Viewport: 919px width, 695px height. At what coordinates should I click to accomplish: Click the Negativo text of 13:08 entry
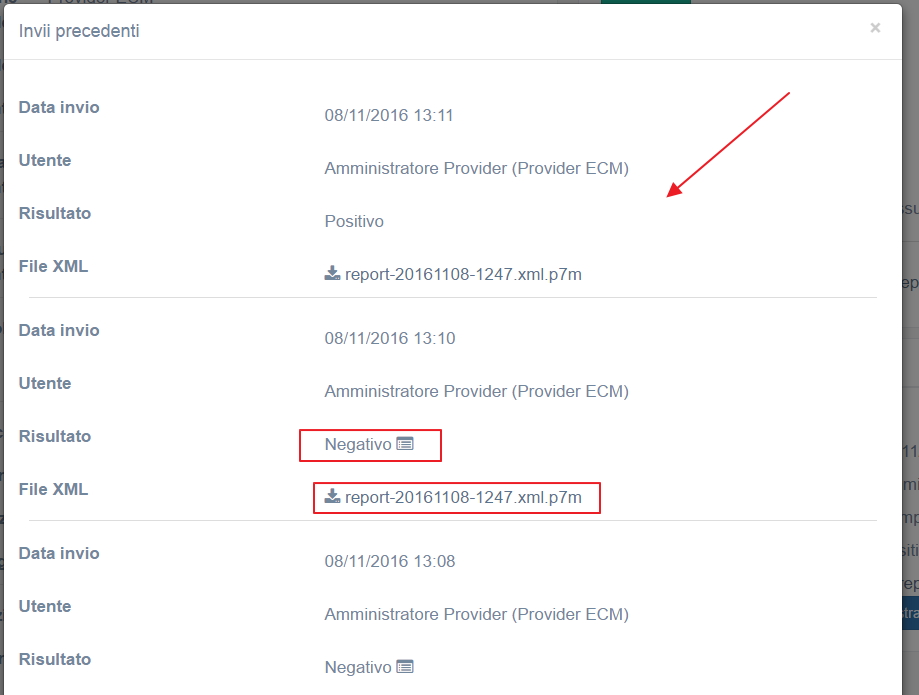coord(358,667)
